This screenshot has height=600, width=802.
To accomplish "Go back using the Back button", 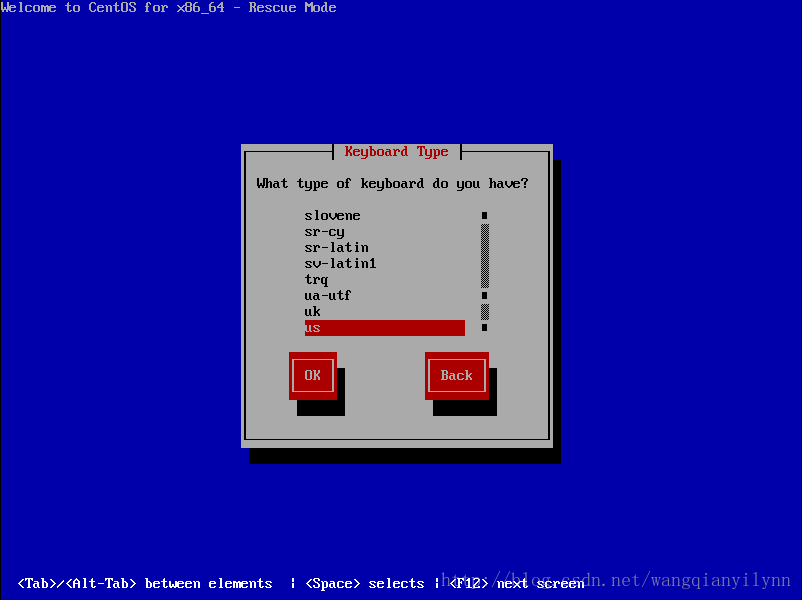I will (x=456, y=375).
